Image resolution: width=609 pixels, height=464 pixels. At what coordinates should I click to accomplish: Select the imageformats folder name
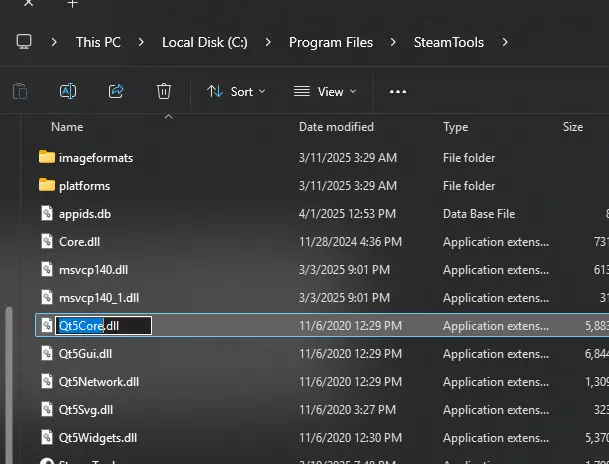pyautogui.click(x=96, y=158)
